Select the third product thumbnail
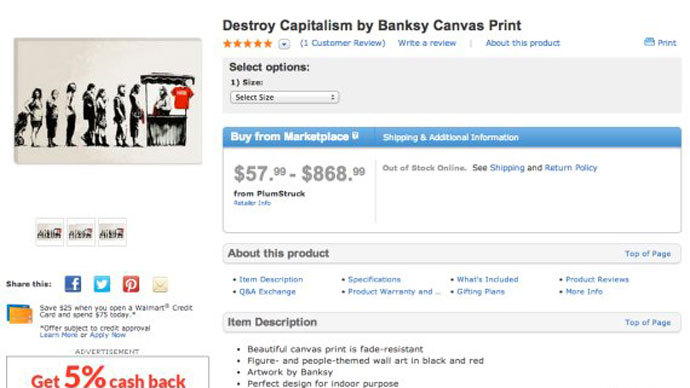690x388 pixels. (x=112, y=232)
